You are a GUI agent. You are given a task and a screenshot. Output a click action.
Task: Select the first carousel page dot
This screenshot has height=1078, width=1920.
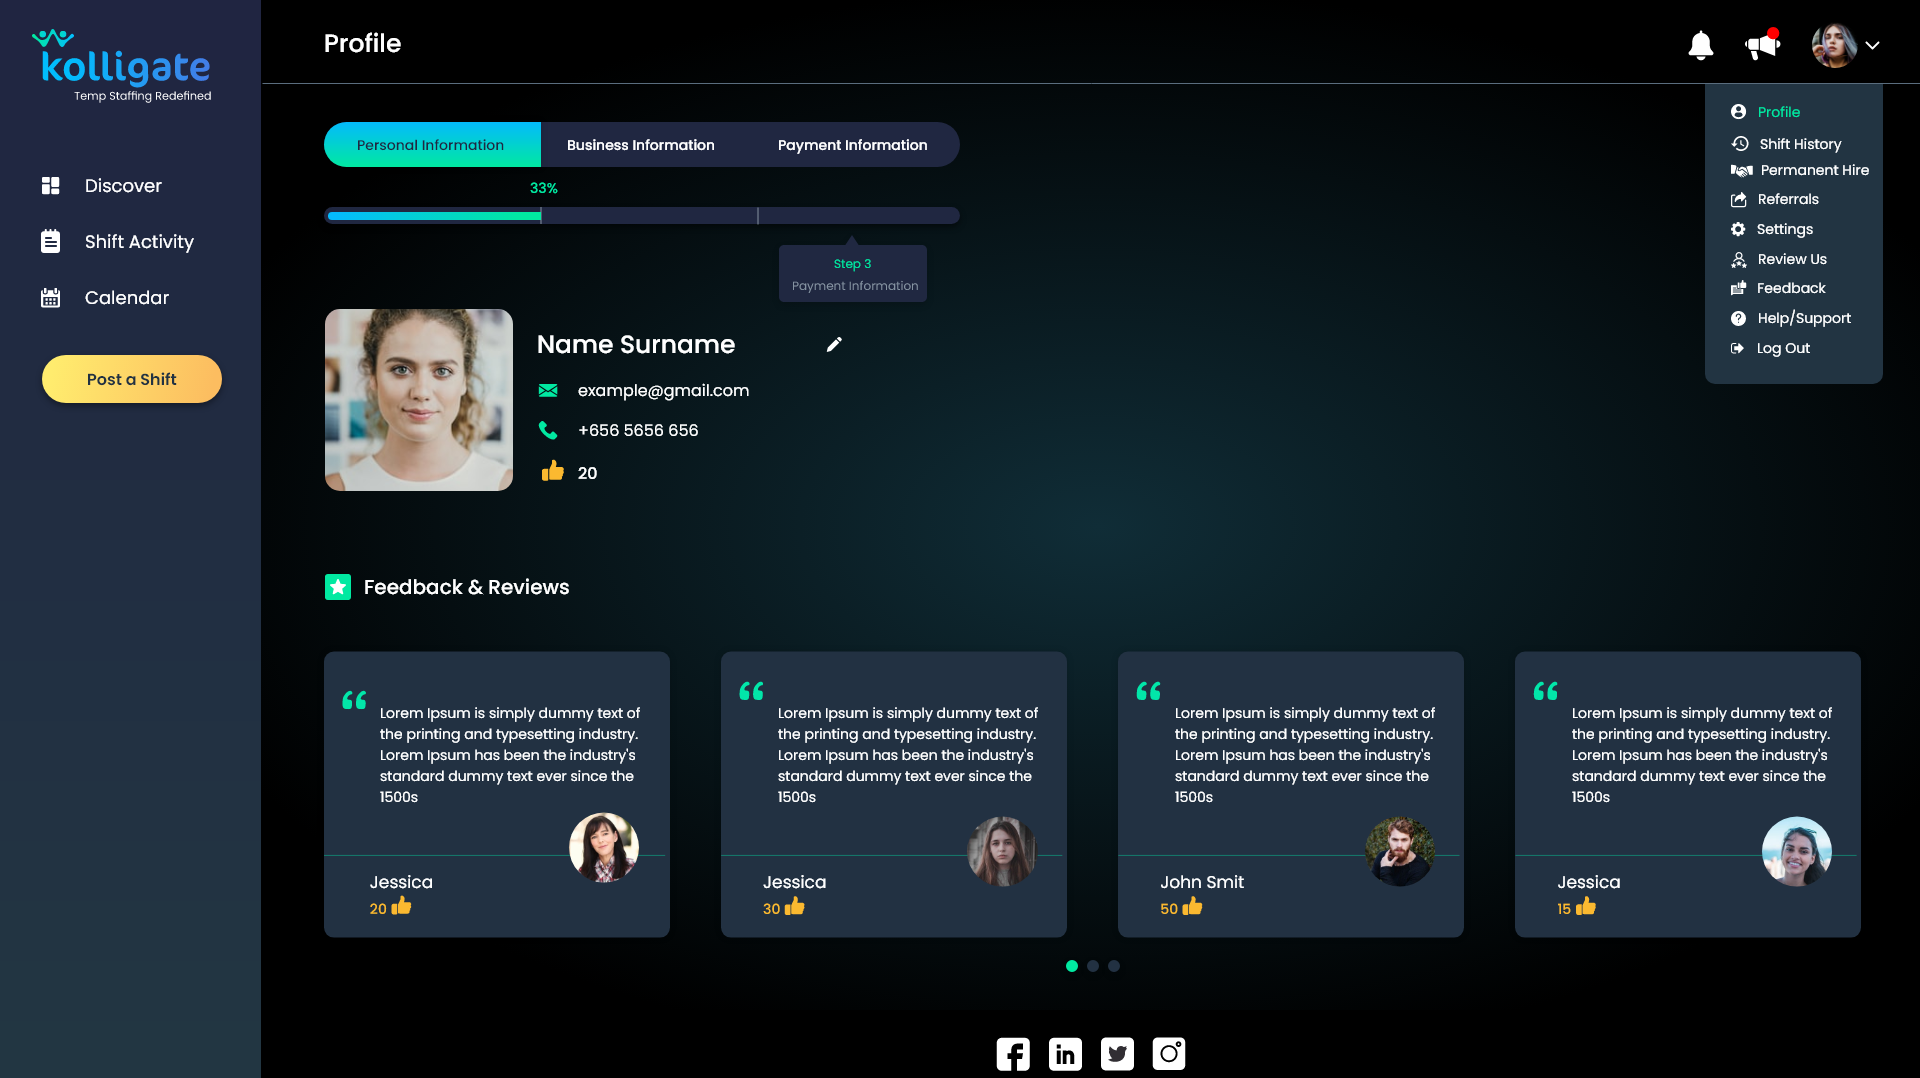1072,966
